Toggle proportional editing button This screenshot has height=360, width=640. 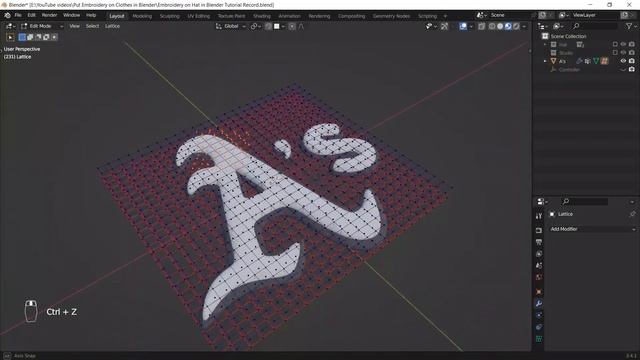(x=292, y=26)
